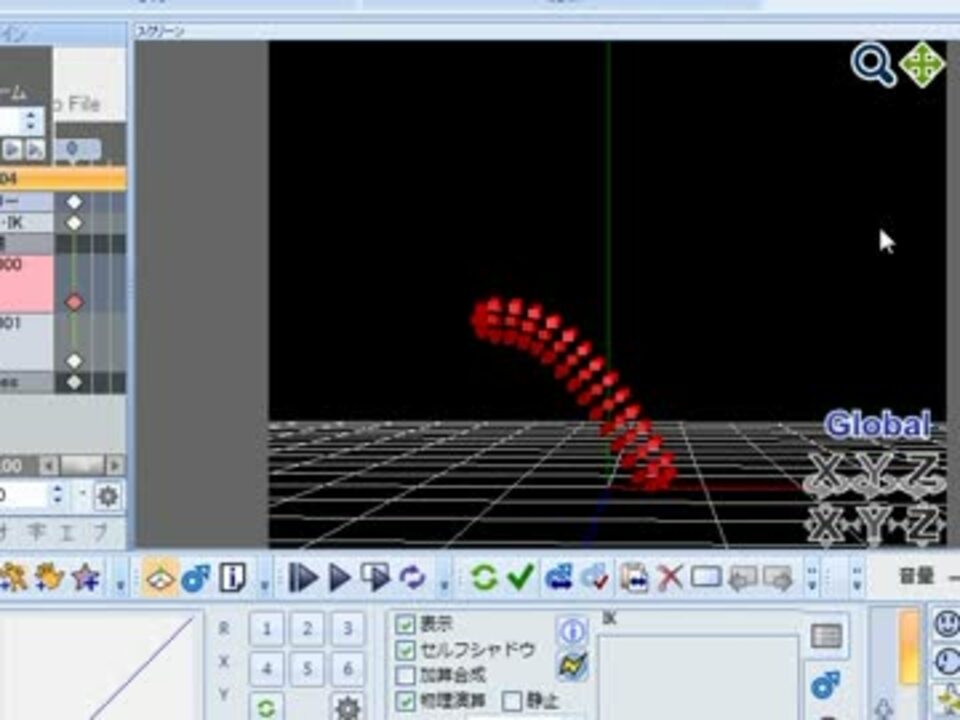
Task: Click the gear button below button 6
Action: click(347, 707)
